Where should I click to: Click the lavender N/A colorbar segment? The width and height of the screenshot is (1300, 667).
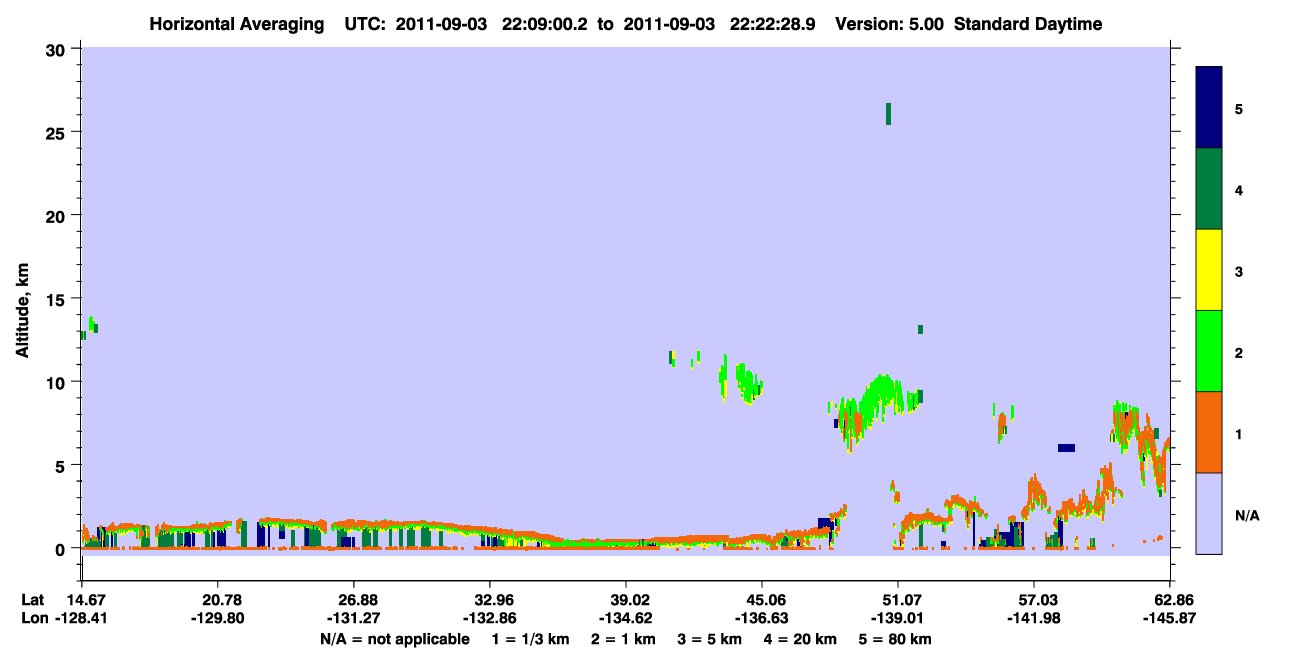pyautogui.click(x=1209, y=513)
